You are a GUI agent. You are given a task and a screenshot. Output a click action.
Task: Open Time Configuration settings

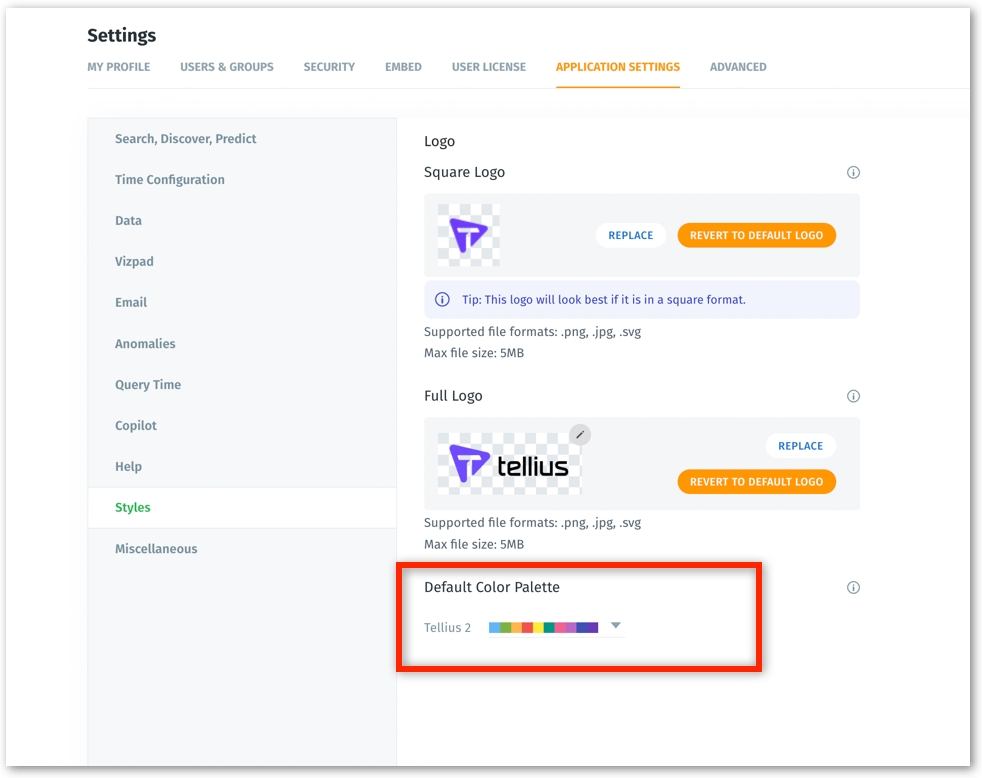[170, 180]
